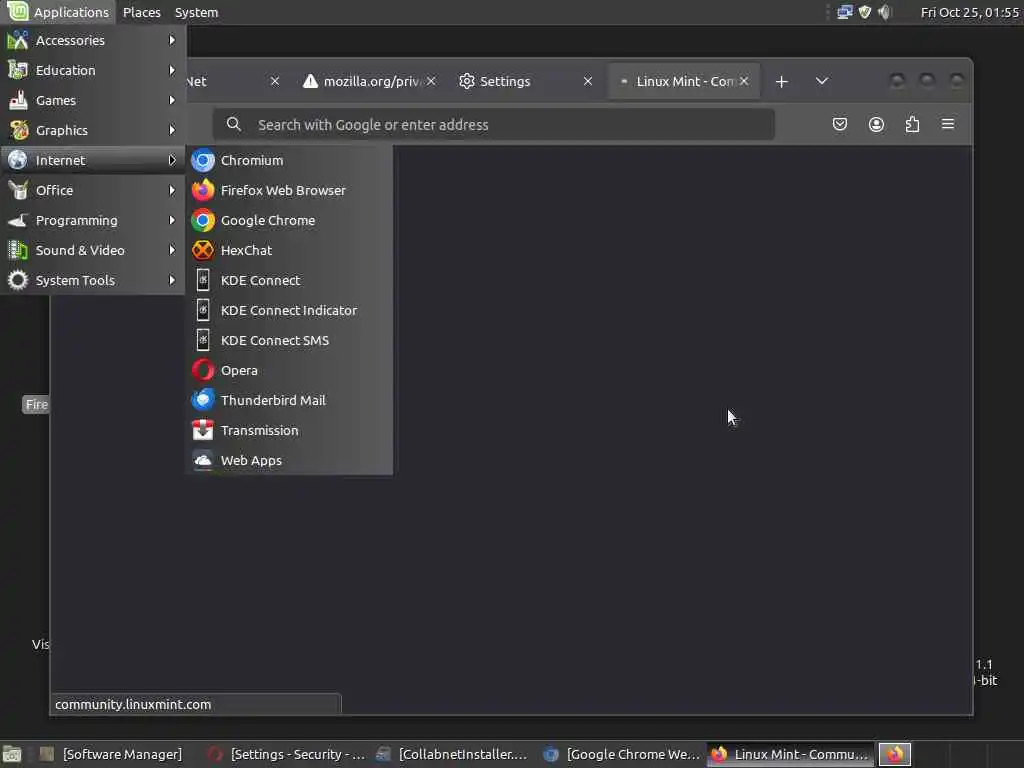Open a new Firefox tab
The image size is (1024, 768).
click(782, 82)
